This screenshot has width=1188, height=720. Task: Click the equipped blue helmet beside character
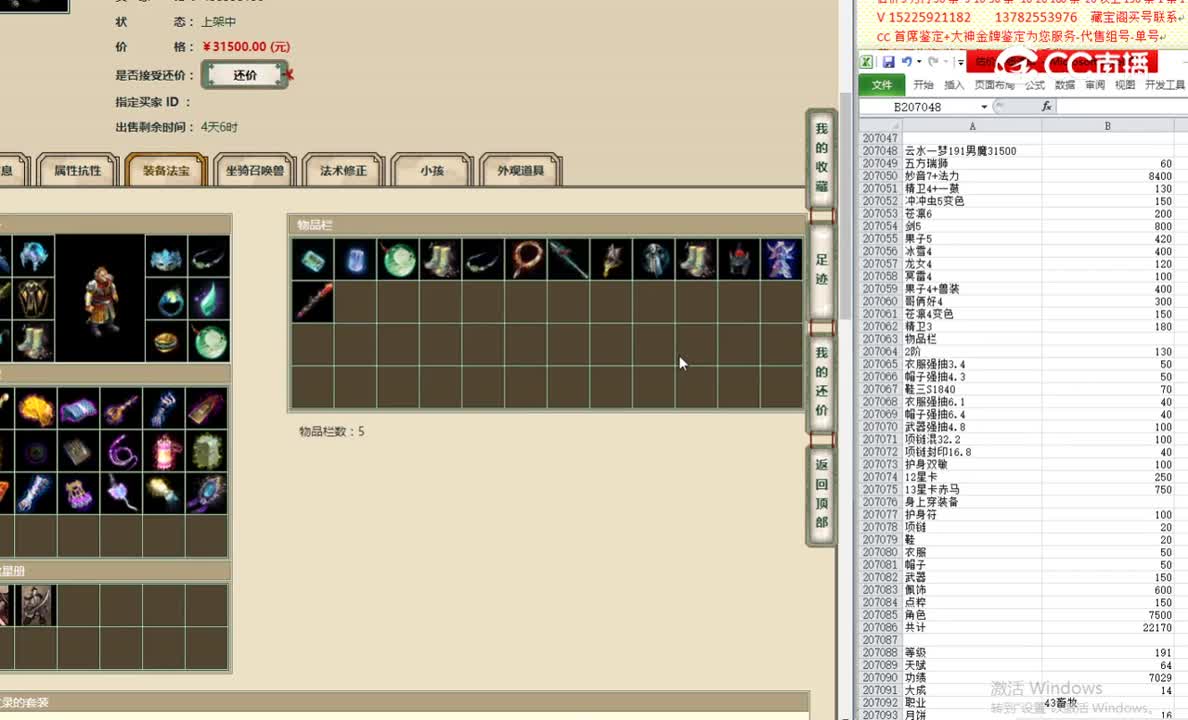[x=34, y=256]
